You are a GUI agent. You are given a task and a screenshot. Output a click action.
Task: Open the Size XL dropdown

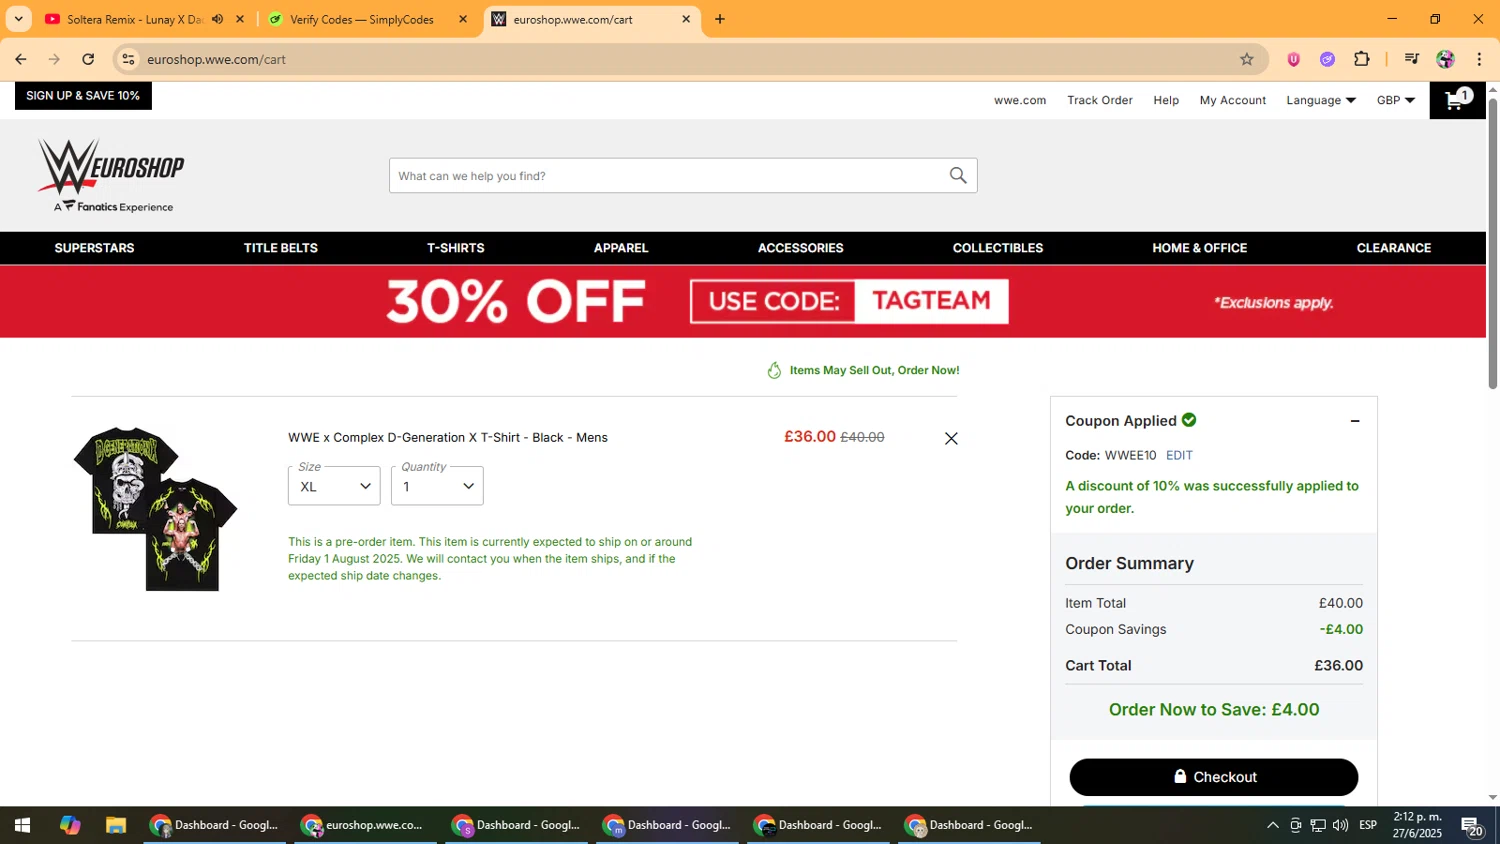pos(334,486)
